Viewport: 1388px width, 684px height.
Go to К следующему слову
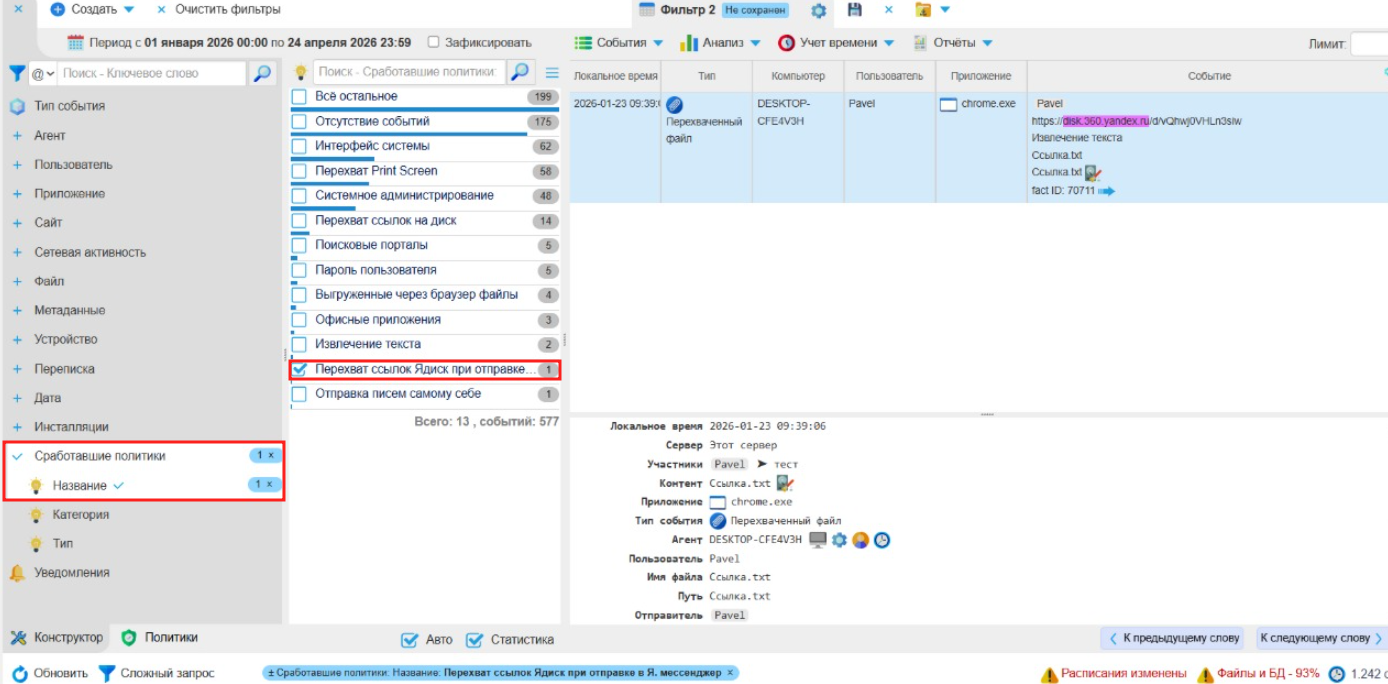[x=1320, y=638]
